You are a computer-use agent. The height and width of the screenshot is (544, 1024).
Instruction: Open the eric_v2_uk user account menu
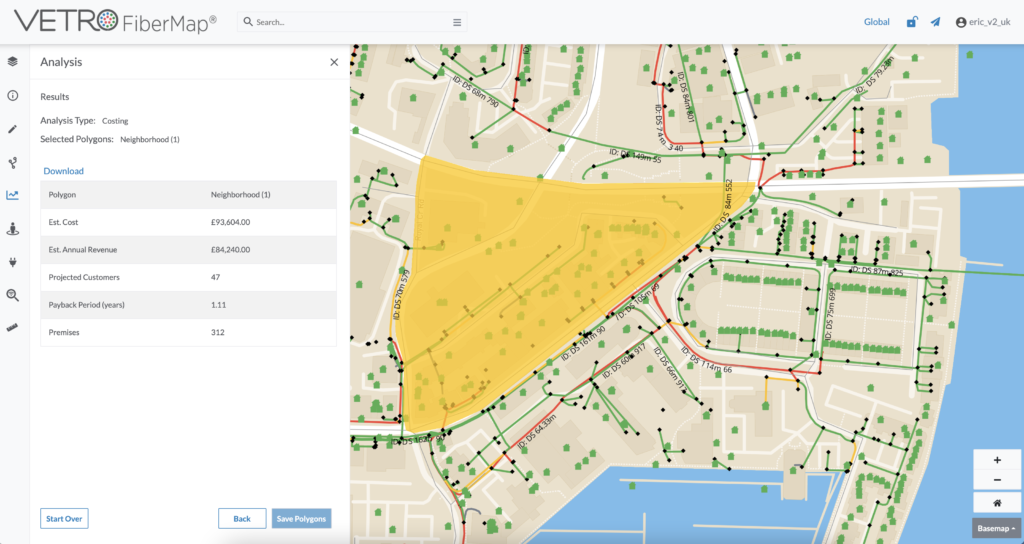[x=983, y=22]
